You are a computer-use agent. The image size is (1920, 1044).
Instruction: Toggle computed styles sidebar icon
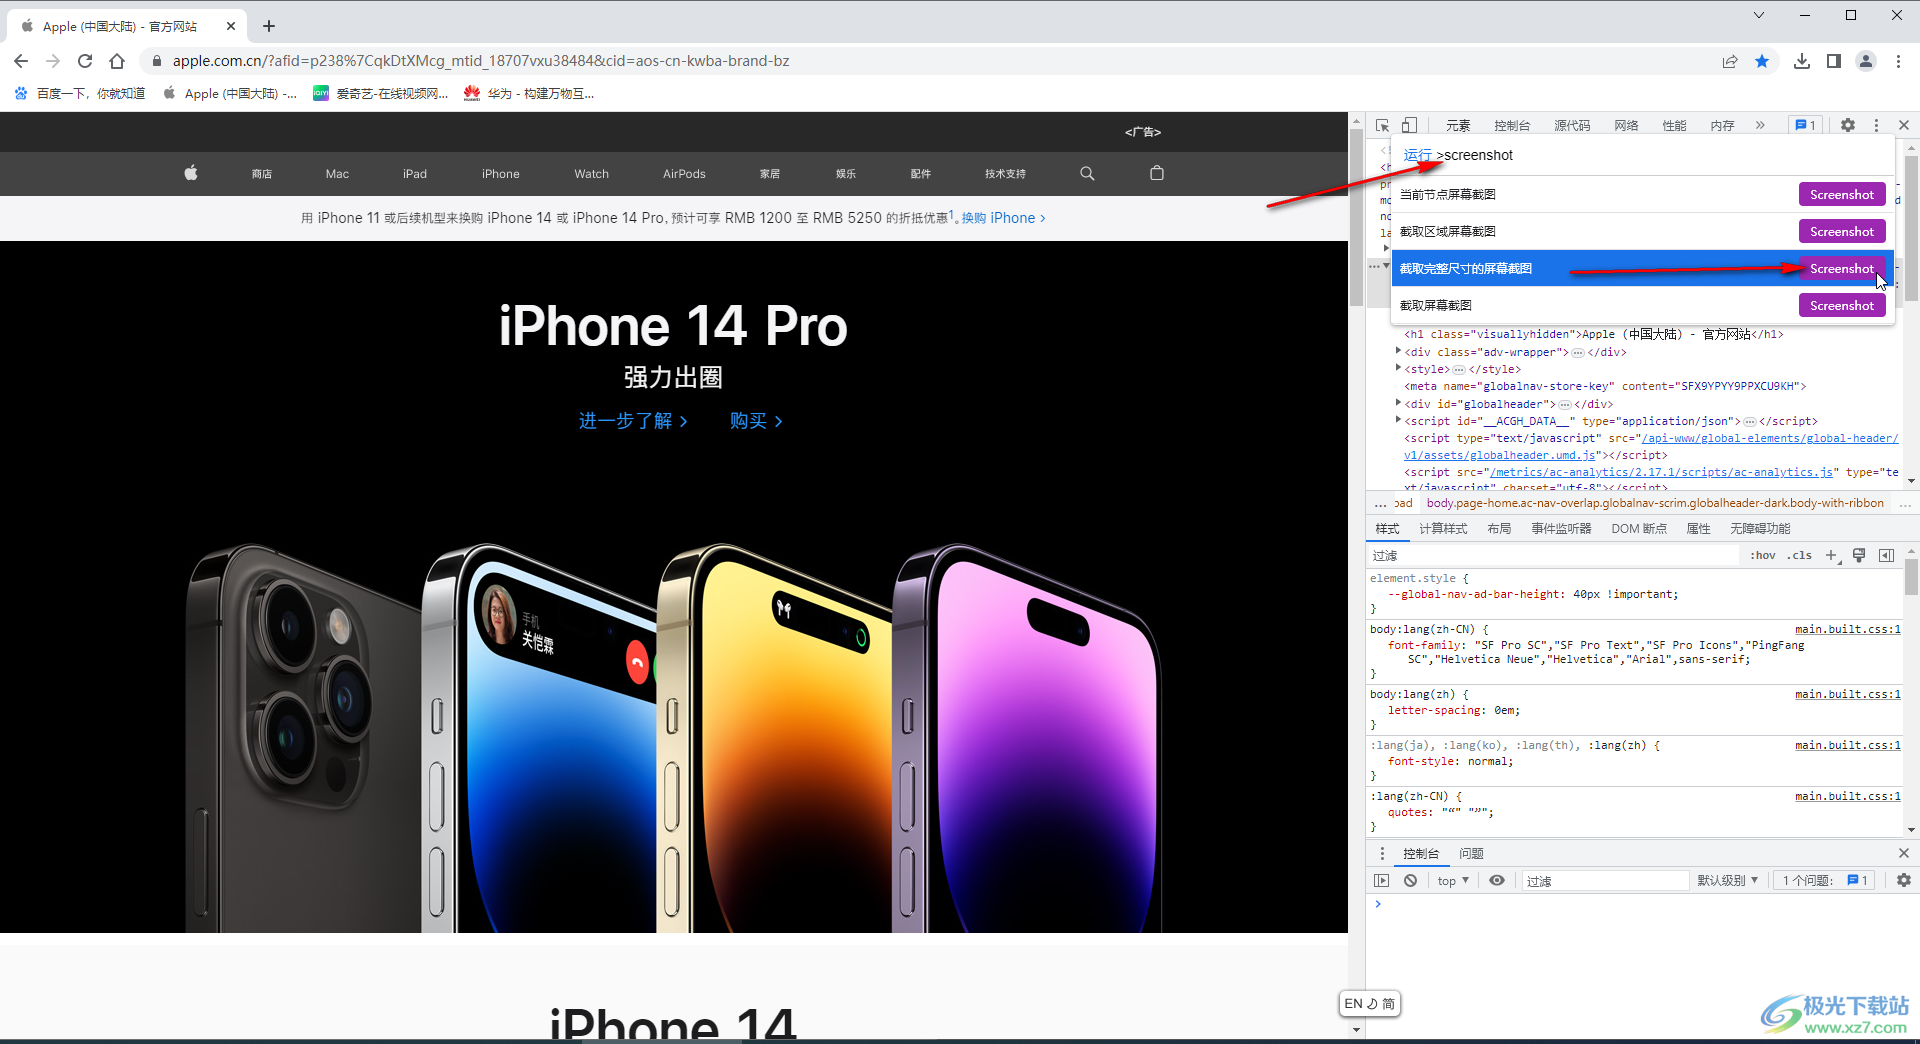[1886, 555]
